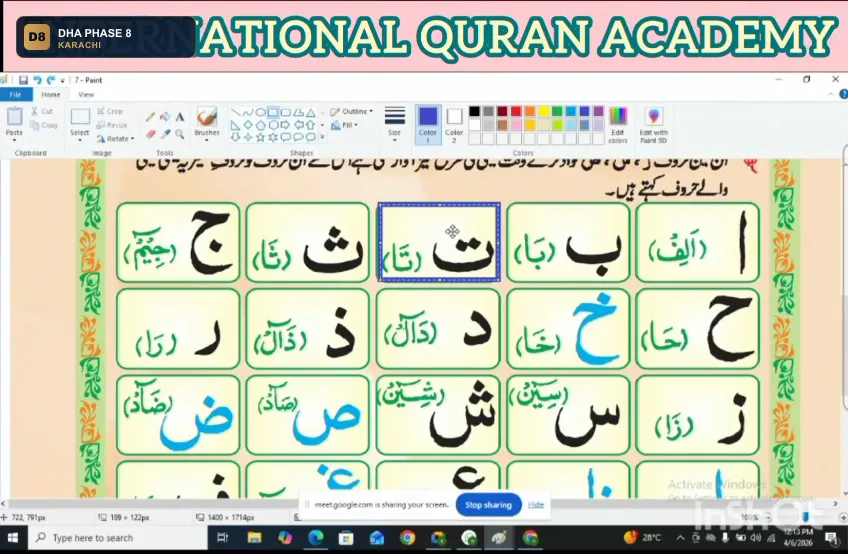The width and height of the screenshot is (848, 554).
Task: Choose the Rounded rectangle shape
Action: click(286, 113)
